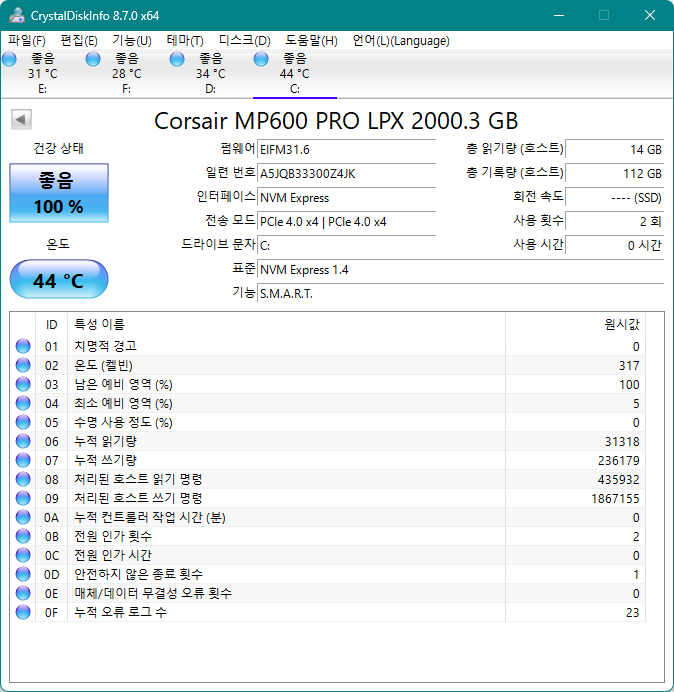Click total host writes value 112 GB
This screenshot has width=674, height=692.
(614, 173)
